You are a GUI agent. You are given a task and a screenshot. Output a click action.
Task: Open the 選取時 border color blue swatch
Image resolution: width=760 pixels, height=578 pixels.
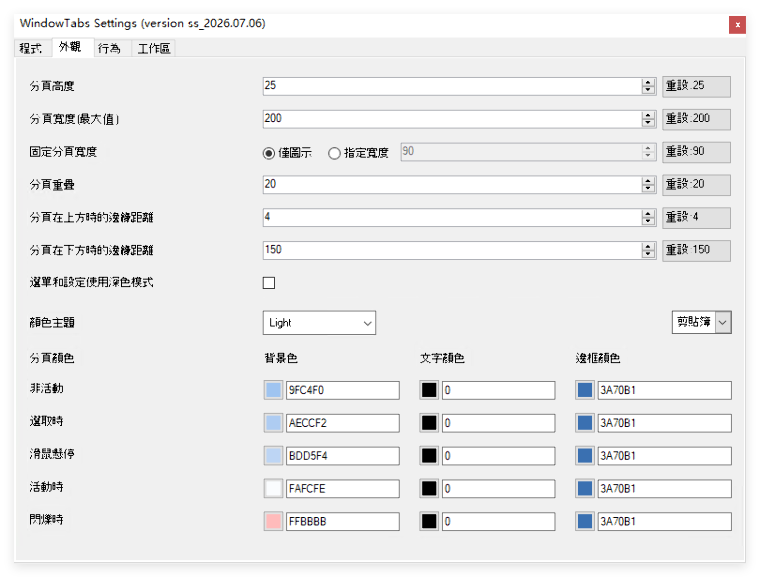click(x=585, y=423)
